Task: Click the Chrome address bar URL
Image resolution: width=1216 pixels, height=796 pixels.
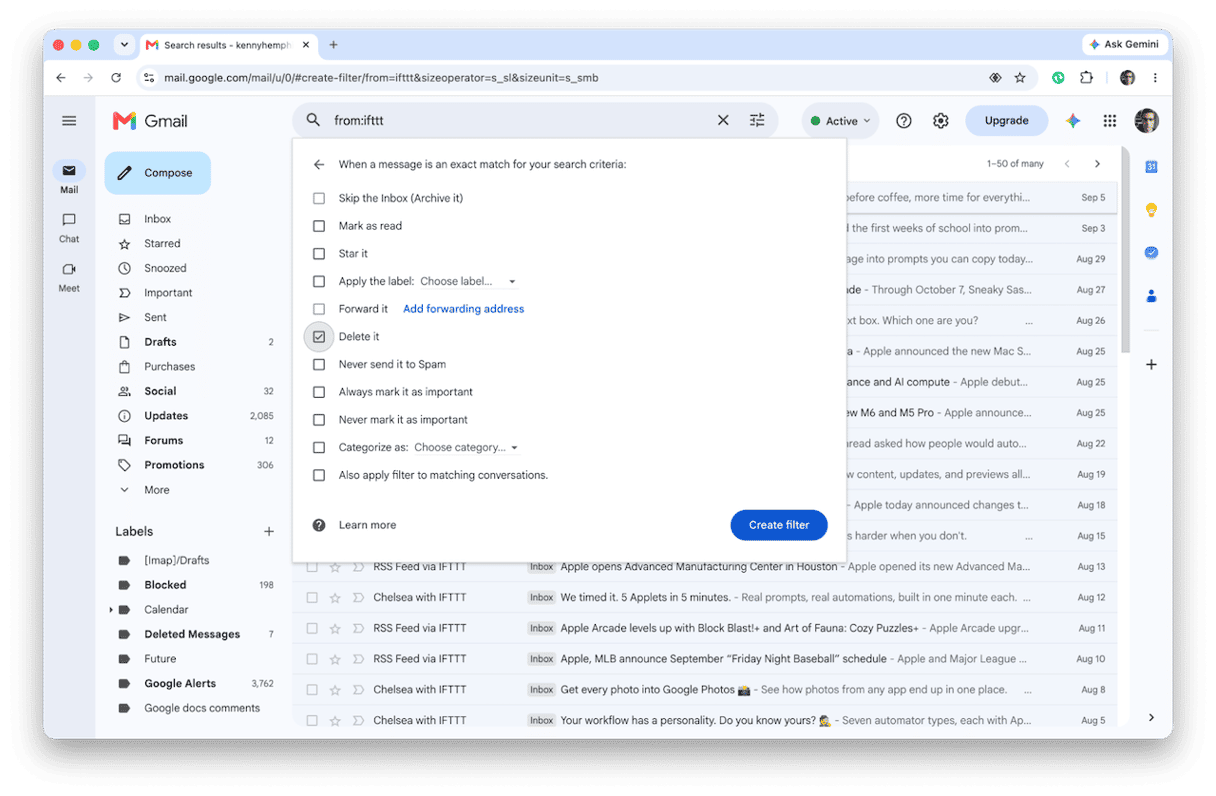Action: [x=381, y=77]
